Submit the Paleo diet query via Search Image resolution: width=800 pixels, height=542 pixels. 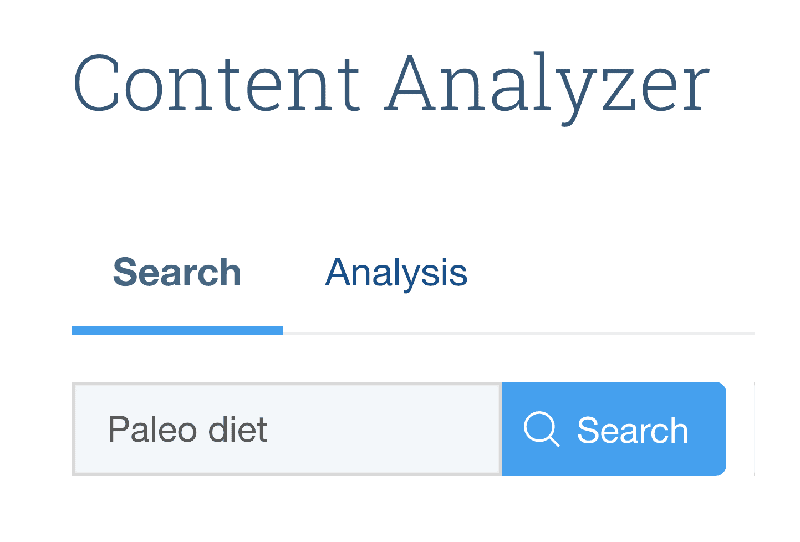point(614,429)
